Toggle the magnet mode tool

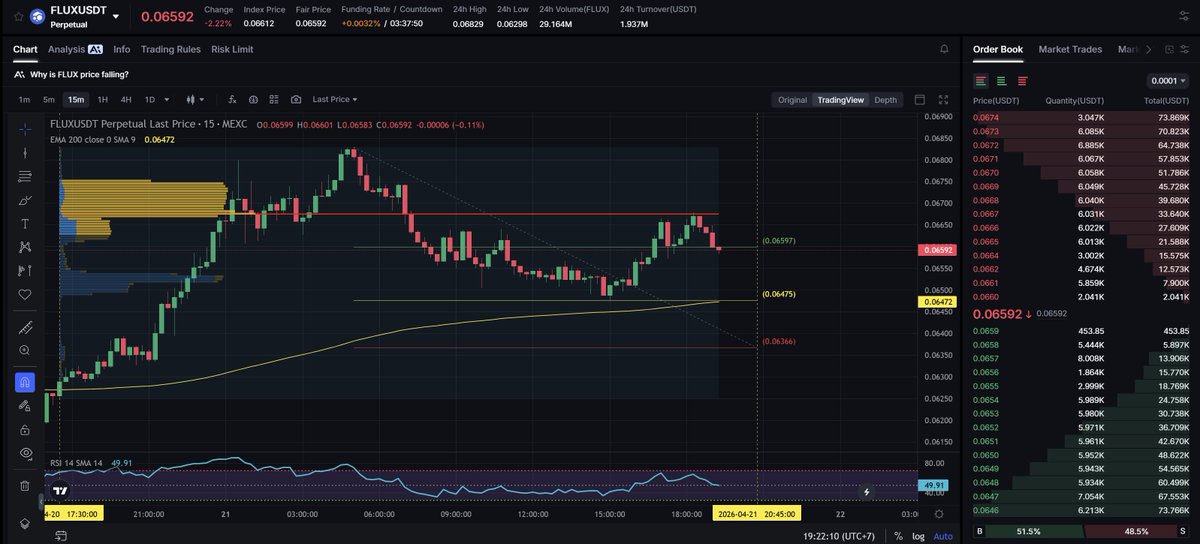(x=25, y=382)
